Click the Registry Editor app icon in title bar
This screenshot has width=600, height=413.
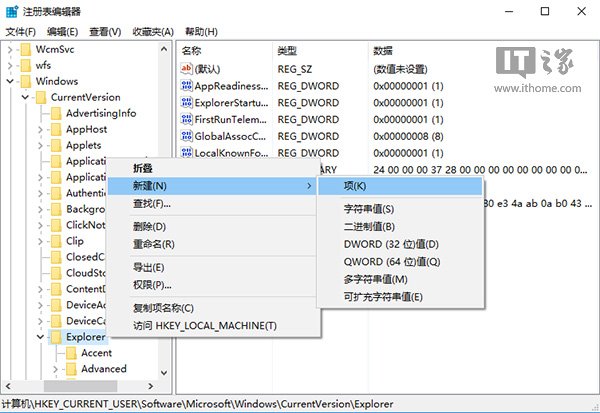pyautogui.click(x=12, y=11)
